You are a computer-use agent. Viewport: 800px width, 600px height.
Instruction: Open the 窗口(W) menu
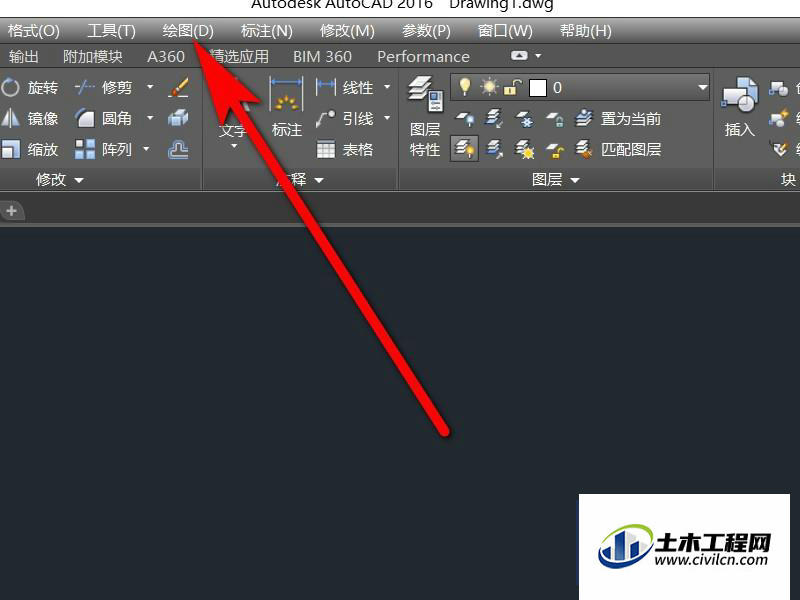[505, 31]
